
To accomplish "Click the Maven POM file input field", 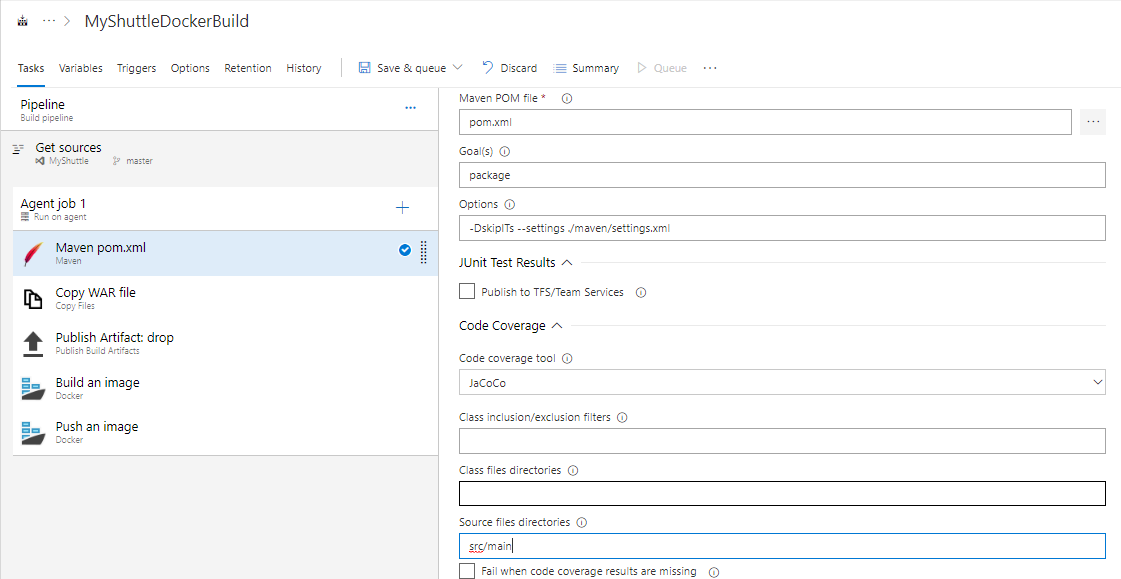I will click(765, 122).
